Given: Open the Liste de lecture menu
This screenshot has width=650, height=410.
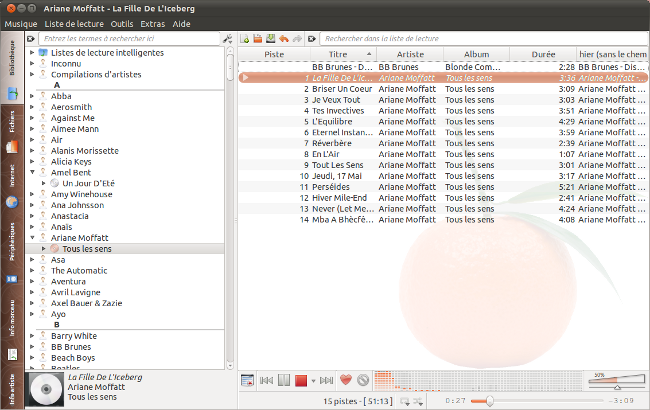Looking at the screenshot, I should (74, 24).
